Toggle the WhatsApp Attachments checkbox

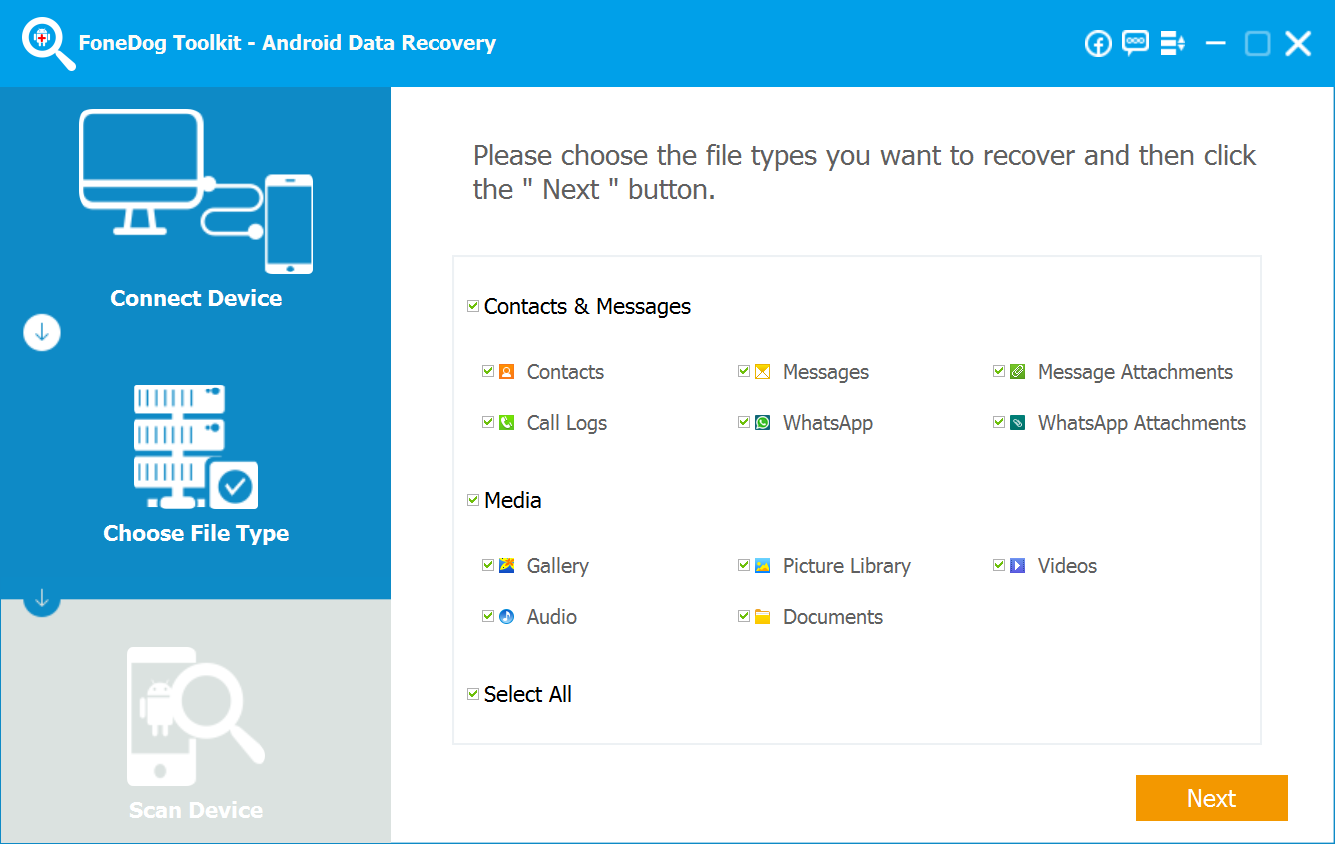click(999, 422)
